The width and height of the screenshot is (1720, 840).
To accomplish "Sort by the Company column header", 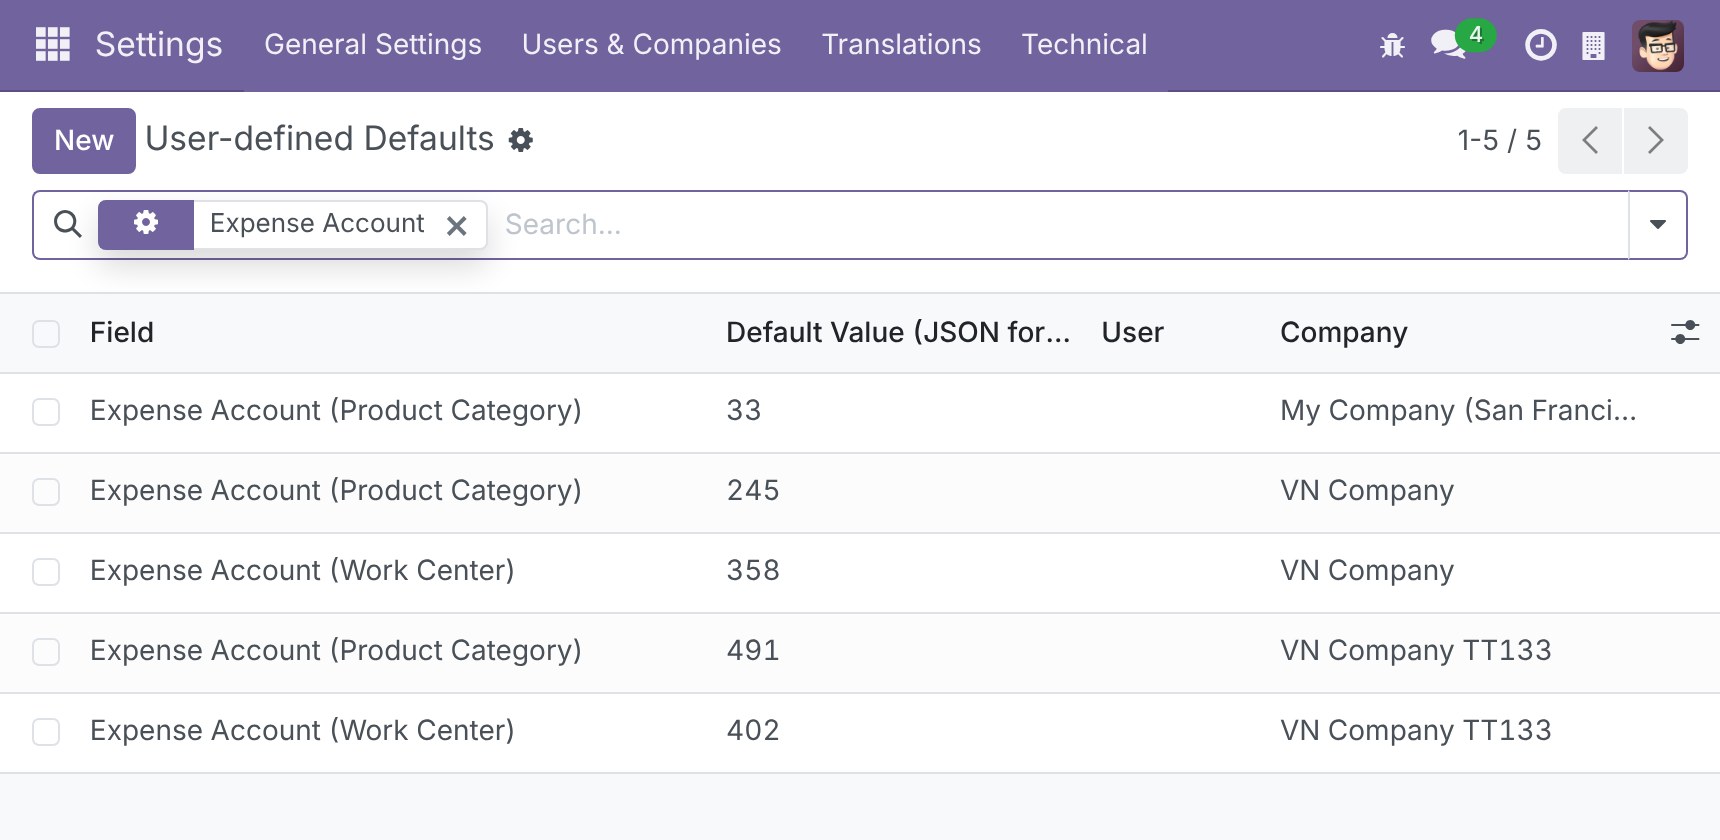I will pos(1344,332).
